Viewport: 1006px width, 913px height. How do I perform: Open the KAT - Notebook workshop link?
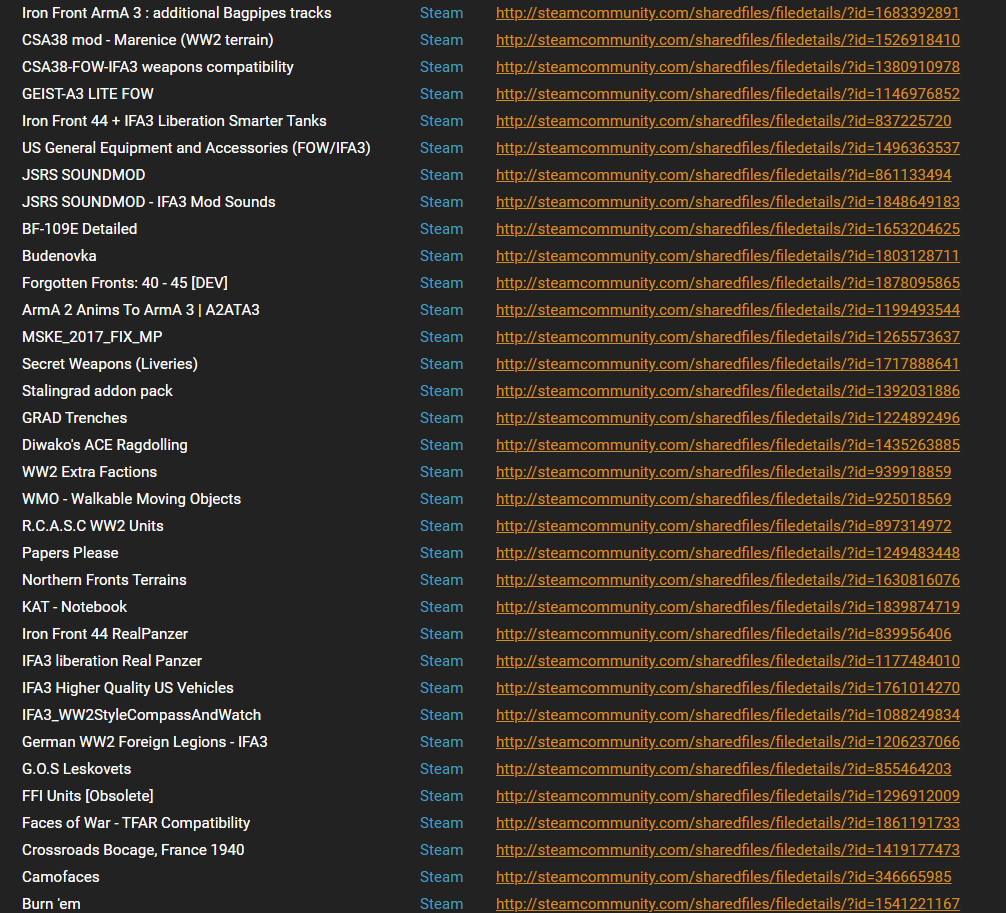[x=727, y=607]
